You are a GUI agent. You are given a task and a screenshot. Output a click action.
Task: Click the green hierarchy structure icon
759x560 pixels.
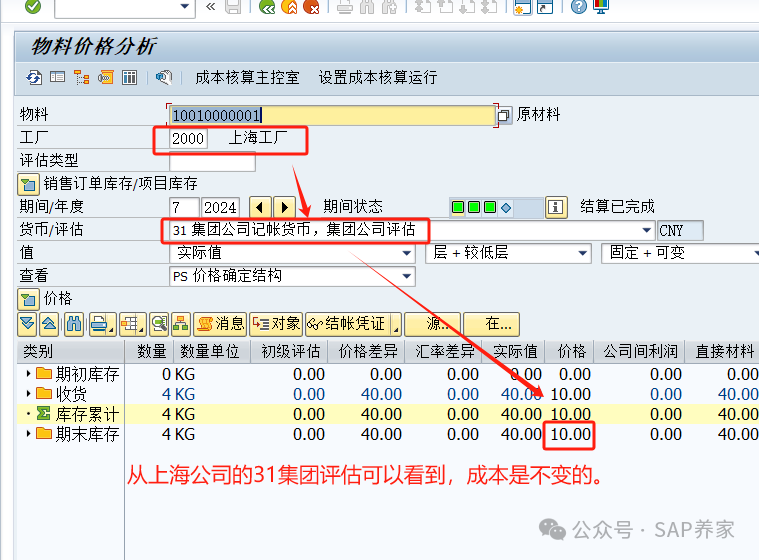coord(181,324)
